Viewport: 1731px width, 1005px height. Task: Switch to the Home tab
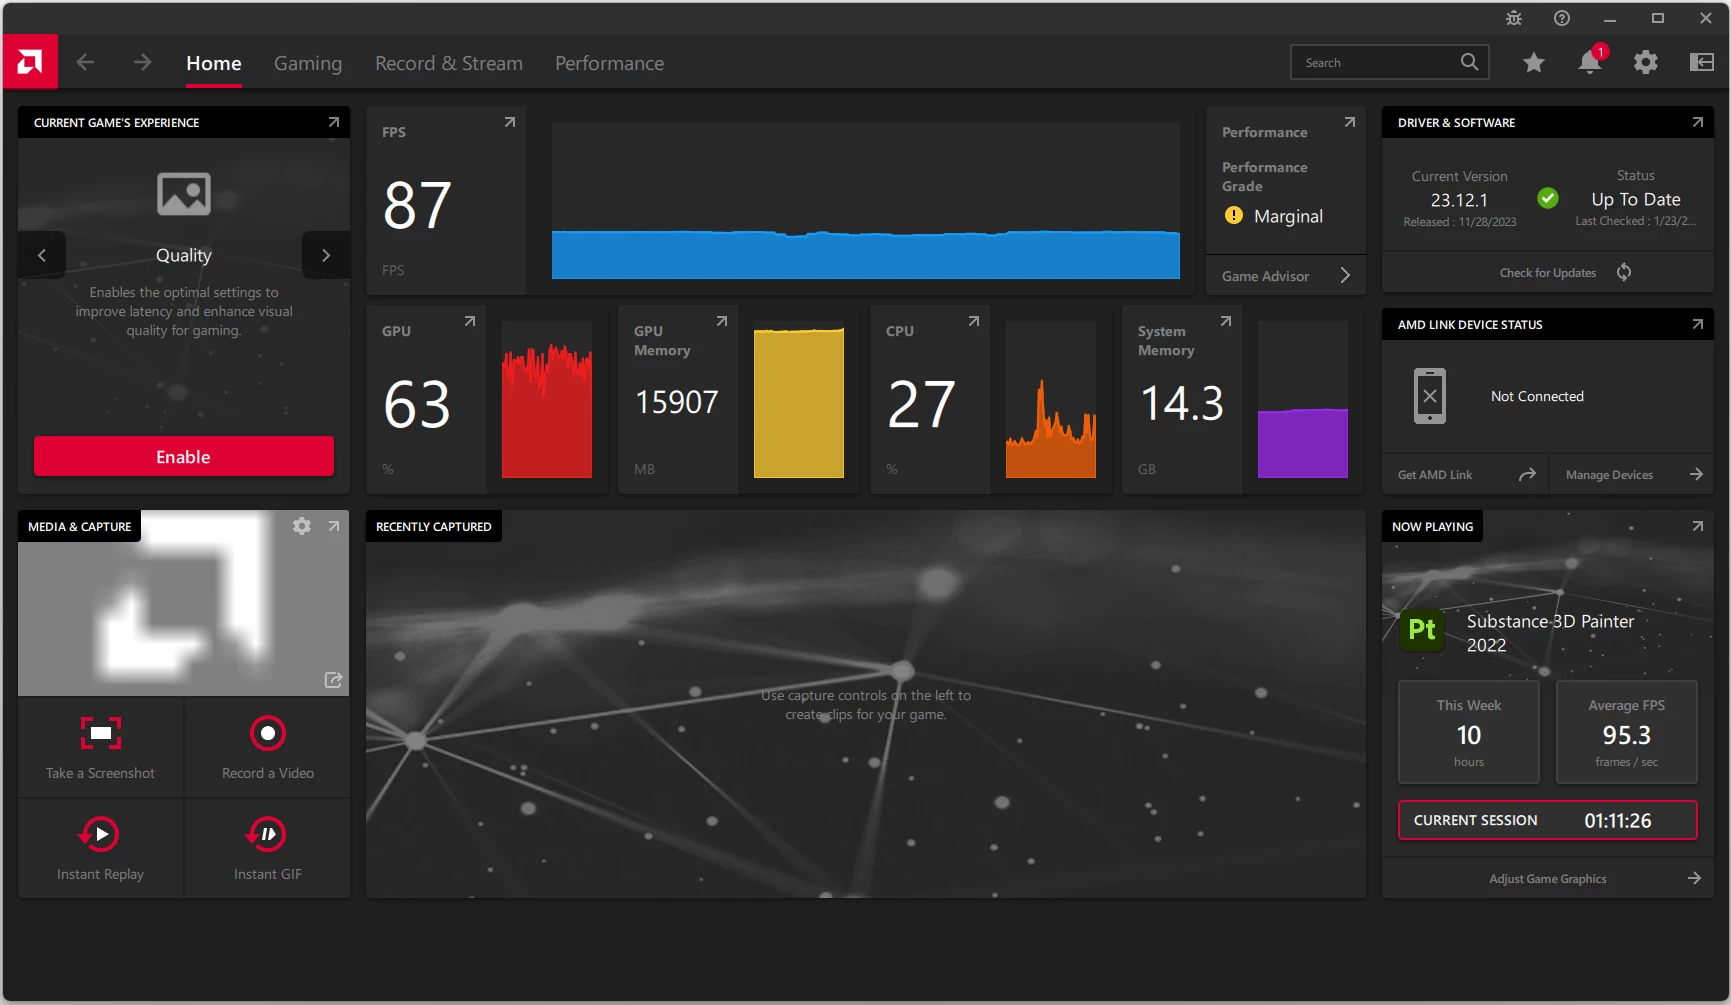point(214,63)
